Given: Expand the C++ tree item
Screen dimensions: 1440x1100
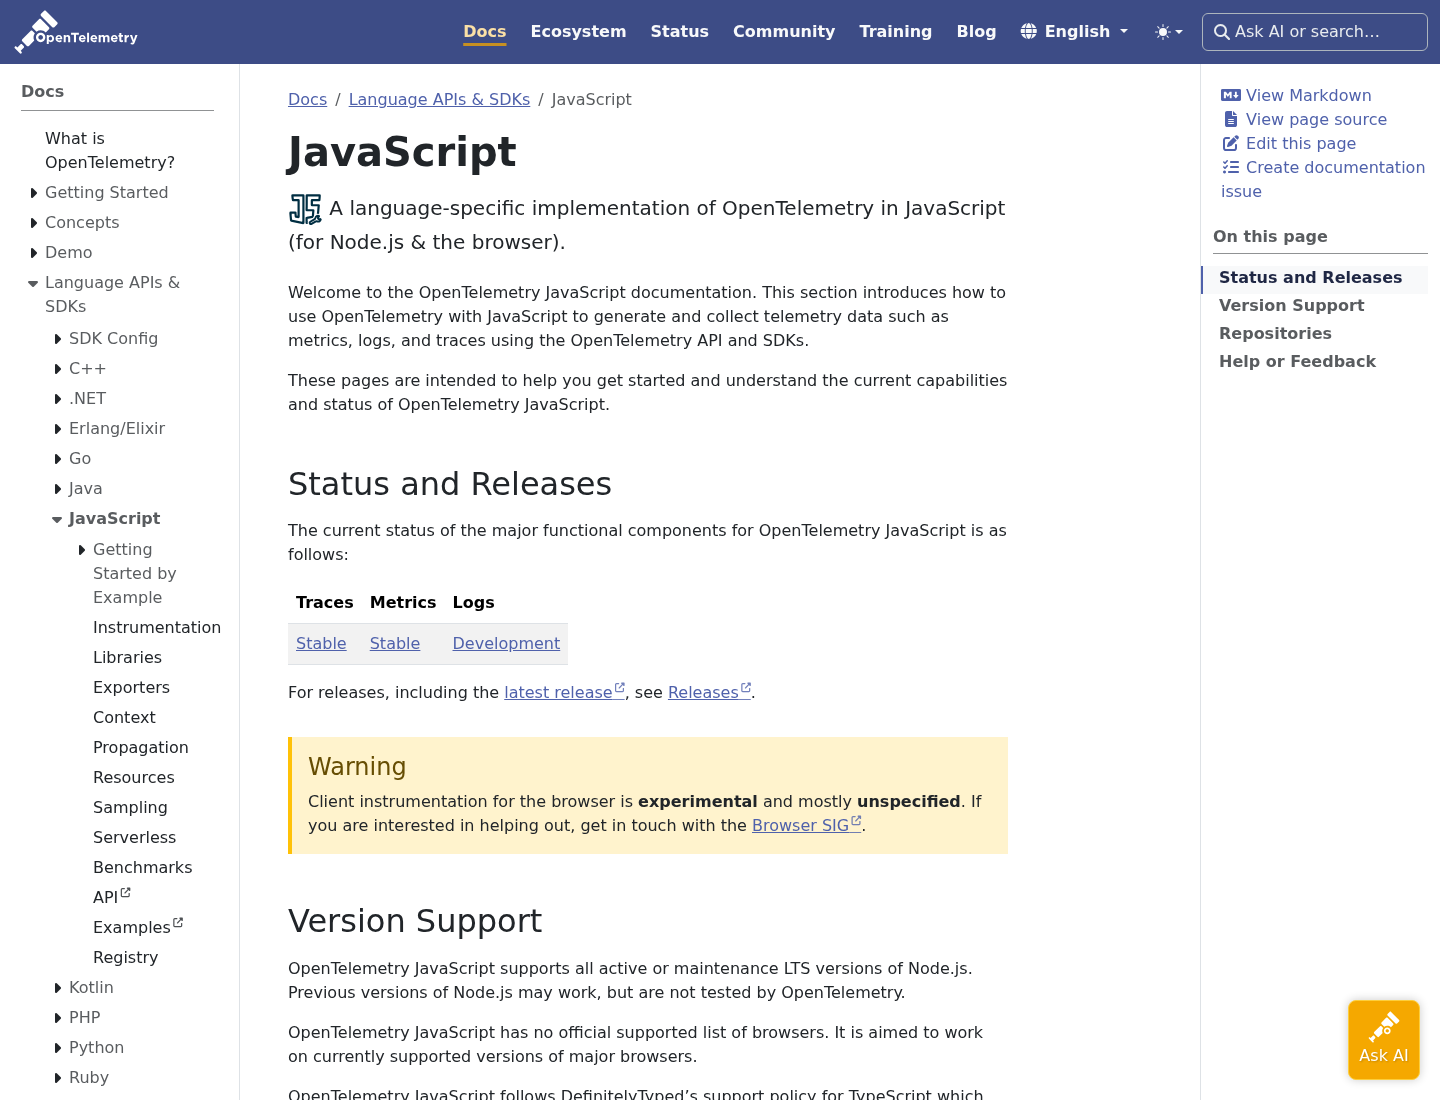Looking at the screenshot, I should [x=58, y=369].
